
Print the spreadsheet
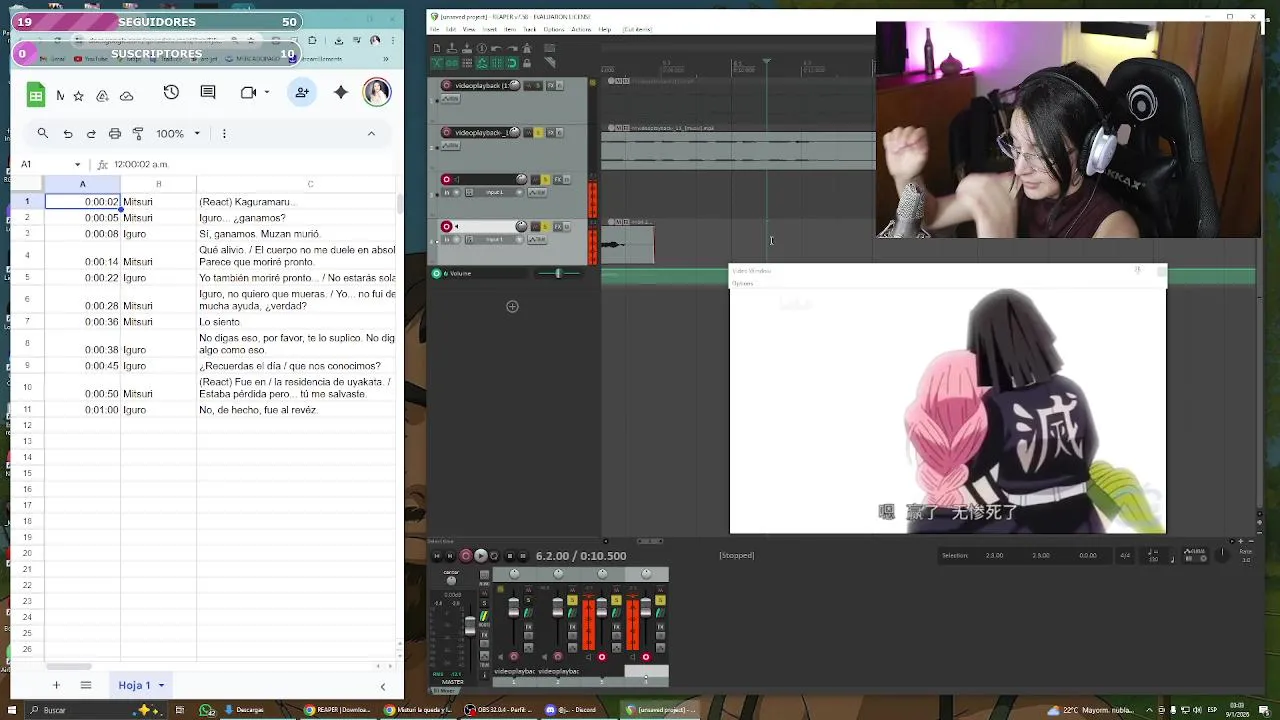coord(115,133)
